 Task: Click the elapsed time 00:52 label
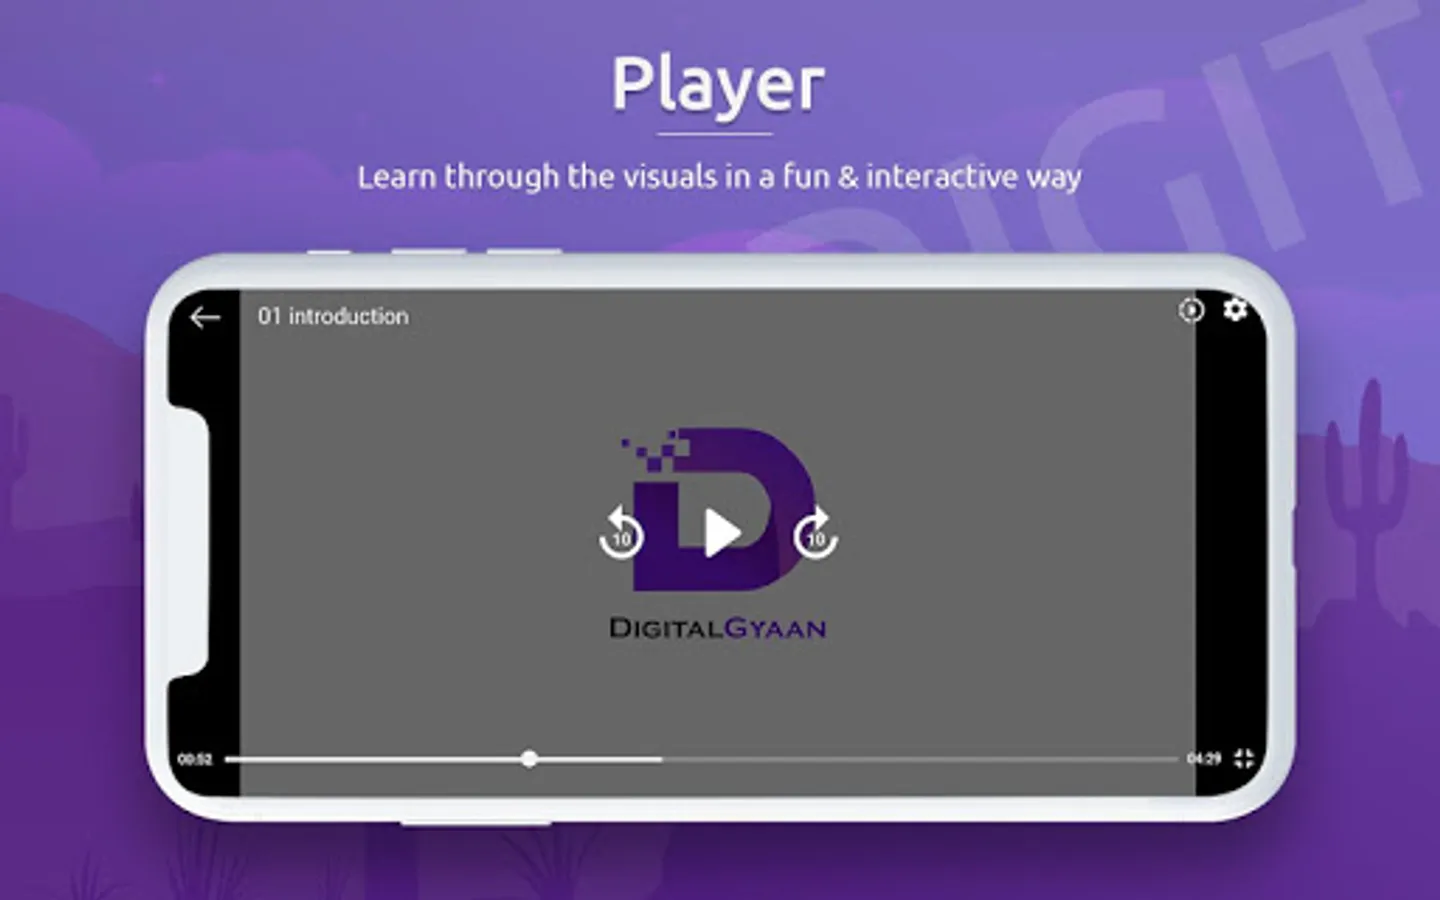[195, 759]
